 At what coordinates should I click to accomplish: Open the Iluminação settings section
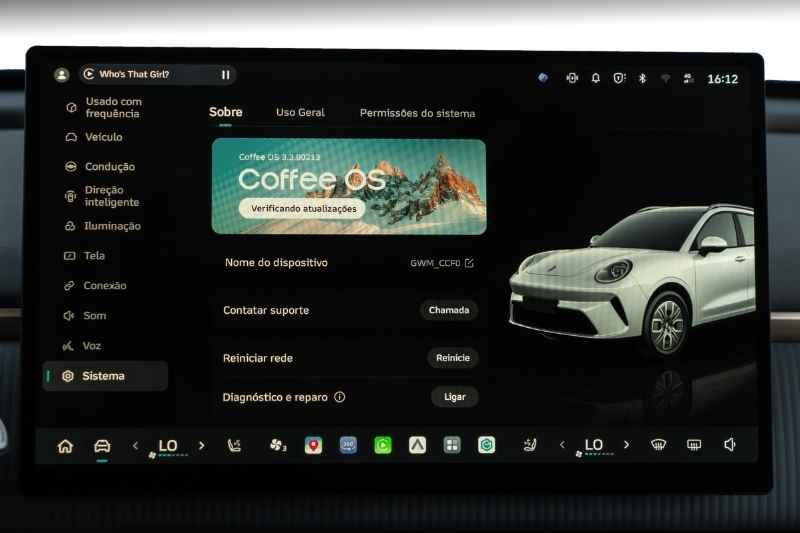click(x=103, y=226)
